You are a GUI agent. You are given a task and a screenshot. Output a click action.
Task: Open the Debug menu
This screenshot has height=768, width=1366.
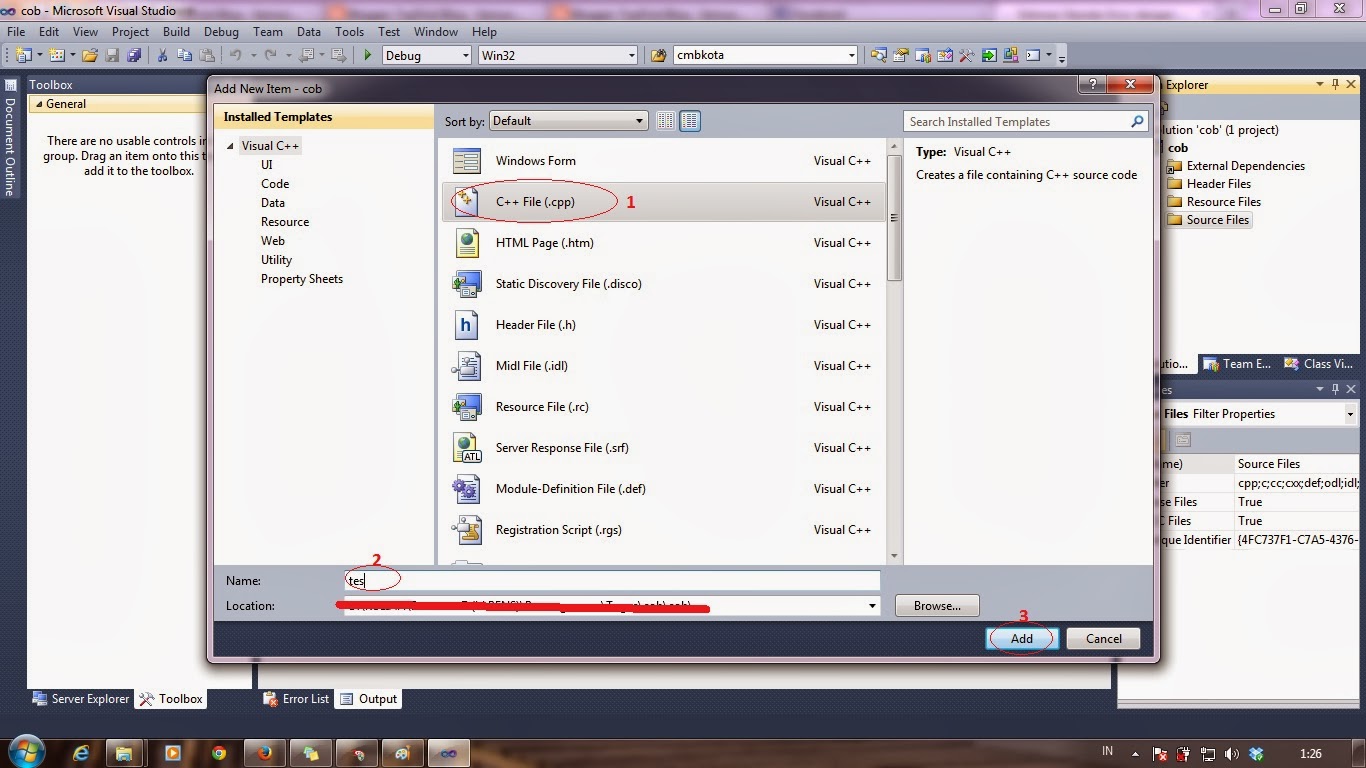[x=221, y=31]
